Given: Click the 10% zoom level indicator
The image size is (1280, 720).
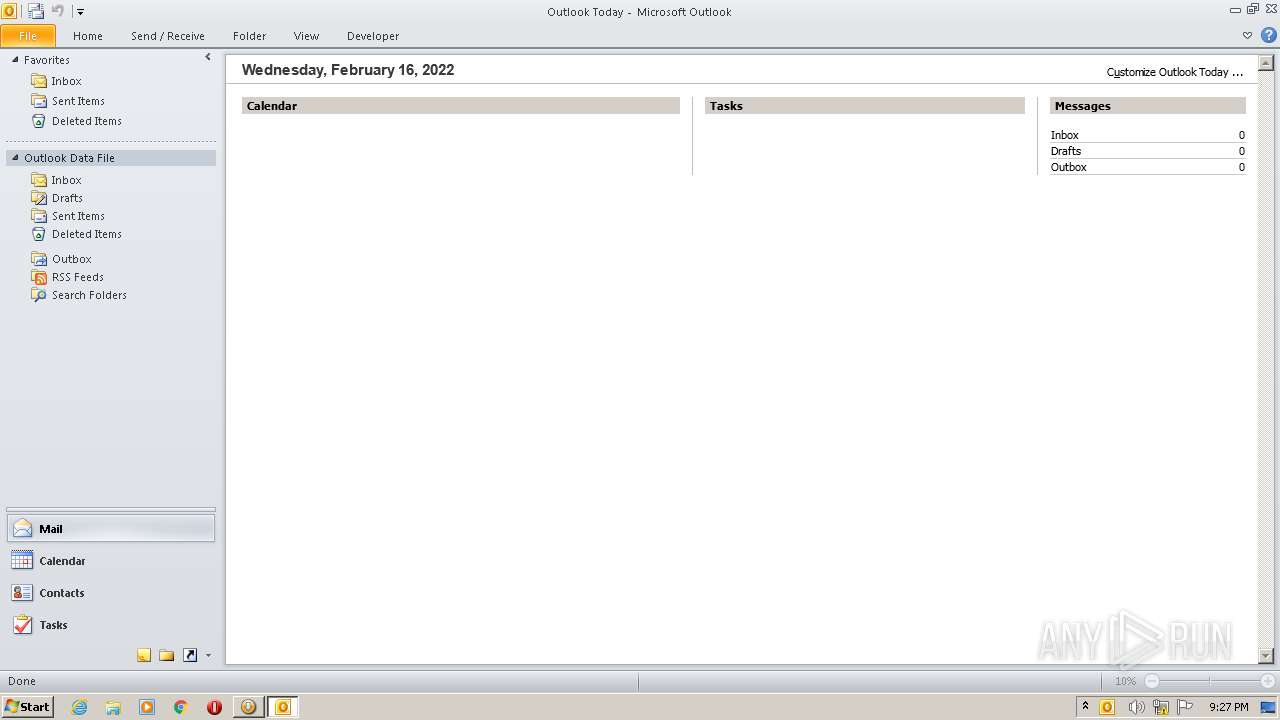Looking at the screenshot, I should [x=1125, y=681].
